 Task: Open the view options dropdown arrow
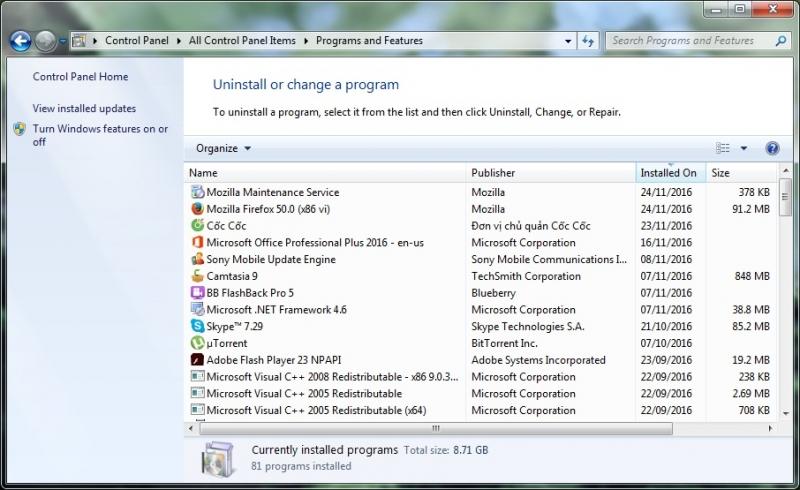coord(744,148)
